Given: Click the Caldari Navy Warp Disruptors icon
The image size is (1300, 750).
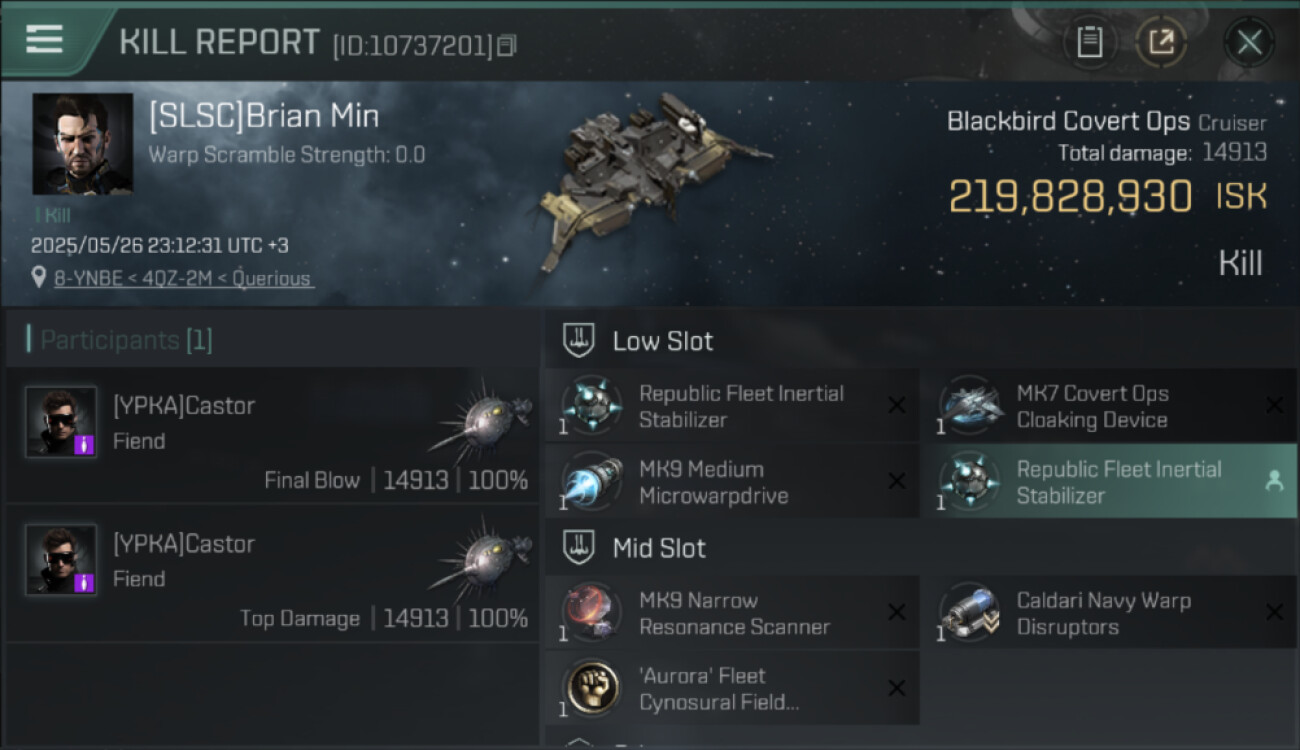Looking at the screenshot, I should [969, 612].
